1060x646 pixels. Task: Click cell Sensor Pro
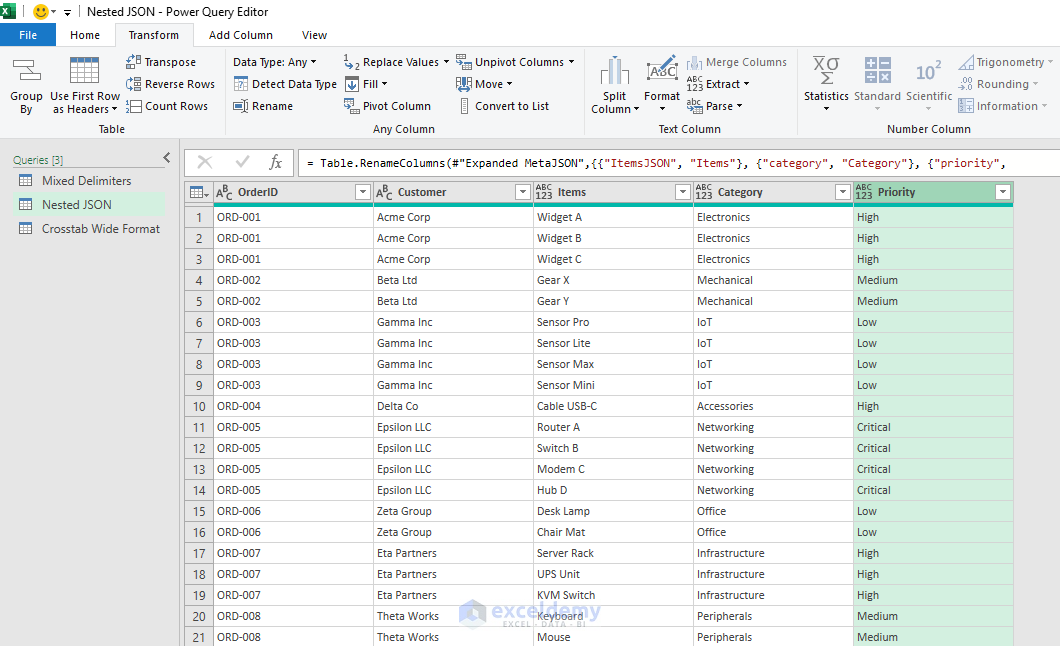click(x=613, y=322)
